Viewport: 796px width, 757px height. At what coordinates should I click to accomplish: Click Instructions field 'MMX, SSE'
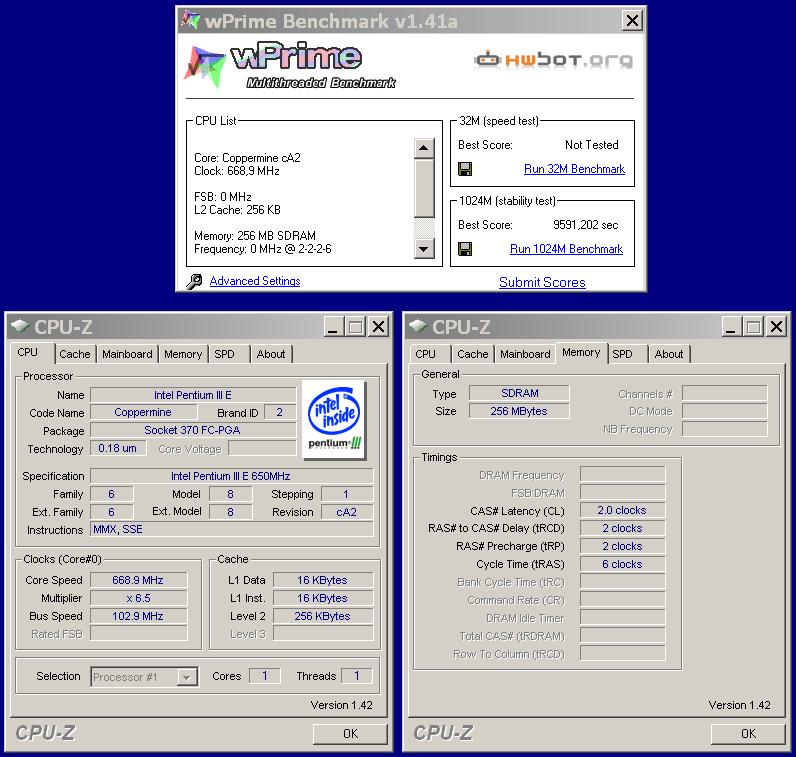click(x=231, y=530)
